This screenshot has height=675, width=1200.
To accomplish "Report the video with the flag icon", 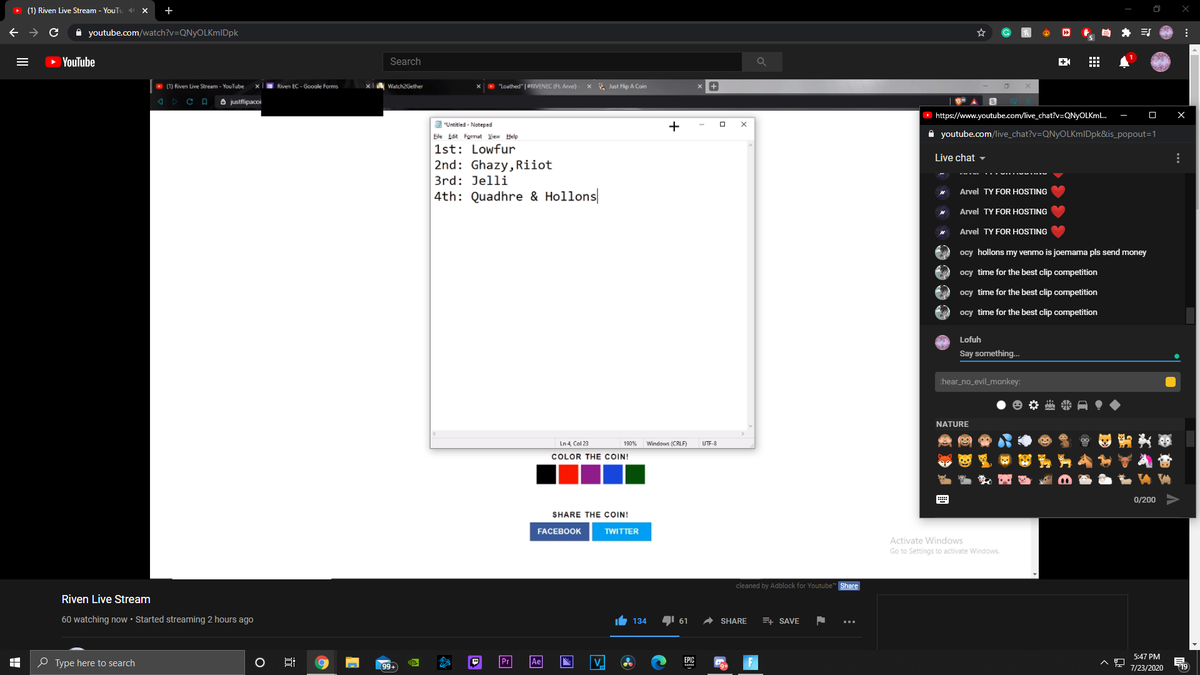I will click(821, 621).
